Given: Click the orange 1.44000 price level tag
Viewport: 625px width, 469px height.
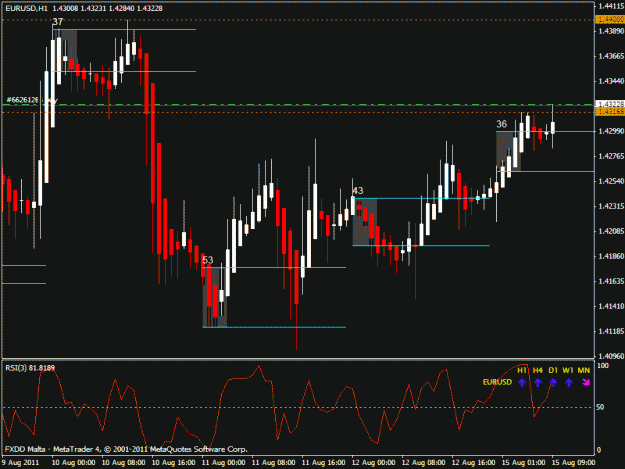Looking at the screenshot, I should 609,20.
